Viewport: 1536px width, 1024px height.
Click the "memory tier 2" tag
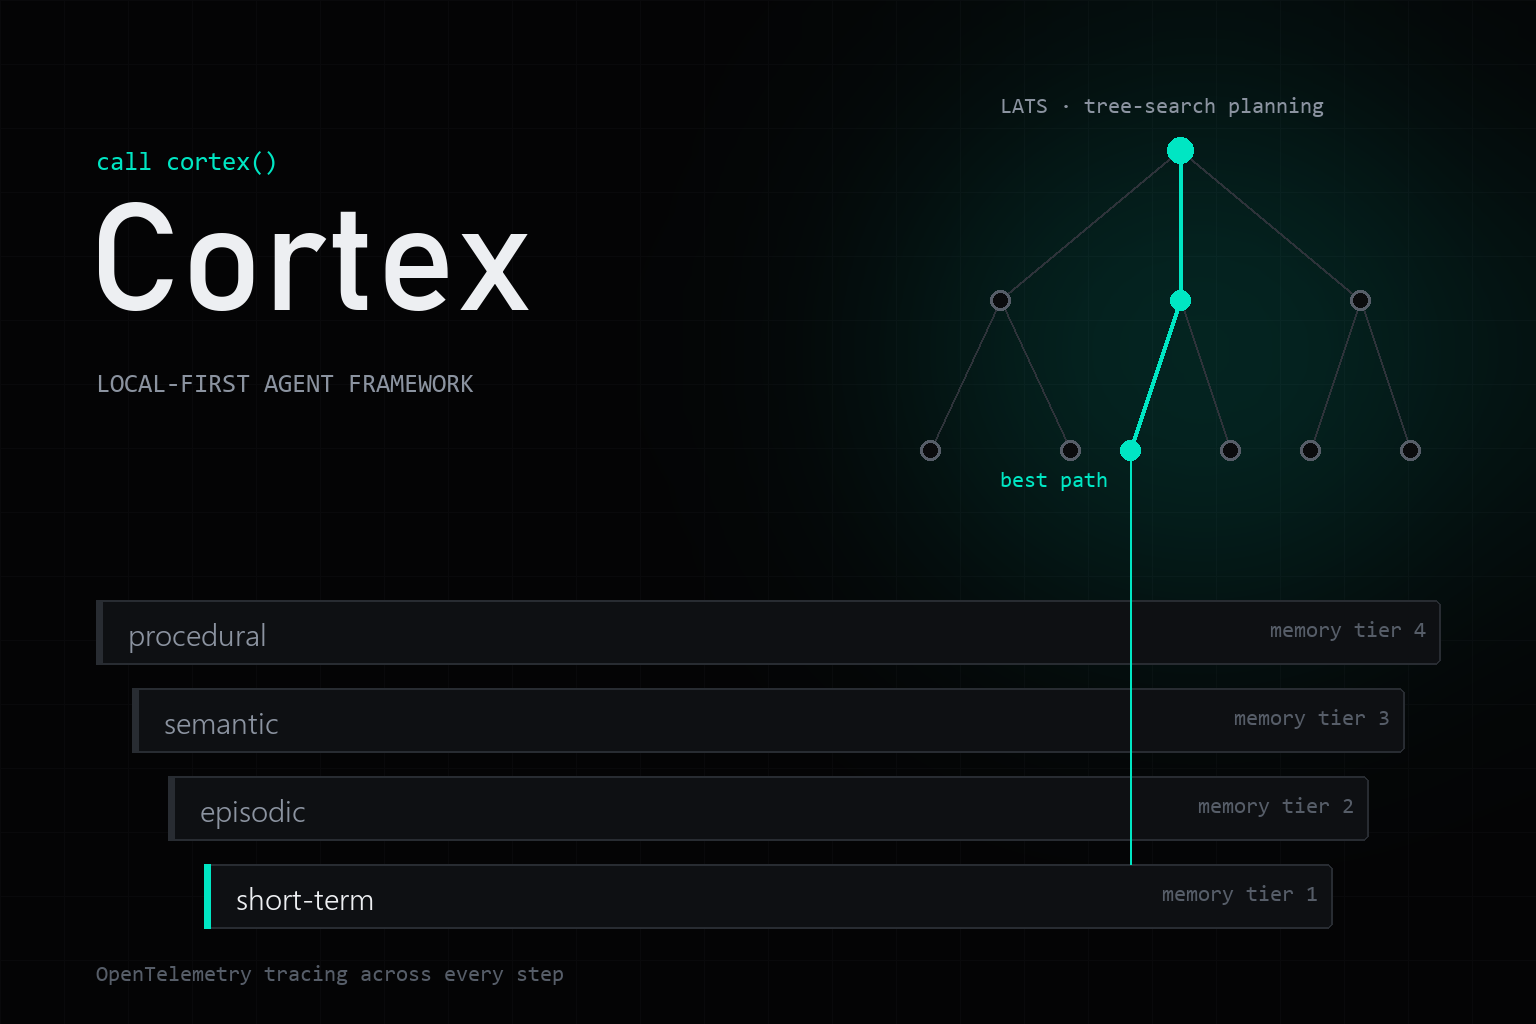click(x=1275, y=806)
